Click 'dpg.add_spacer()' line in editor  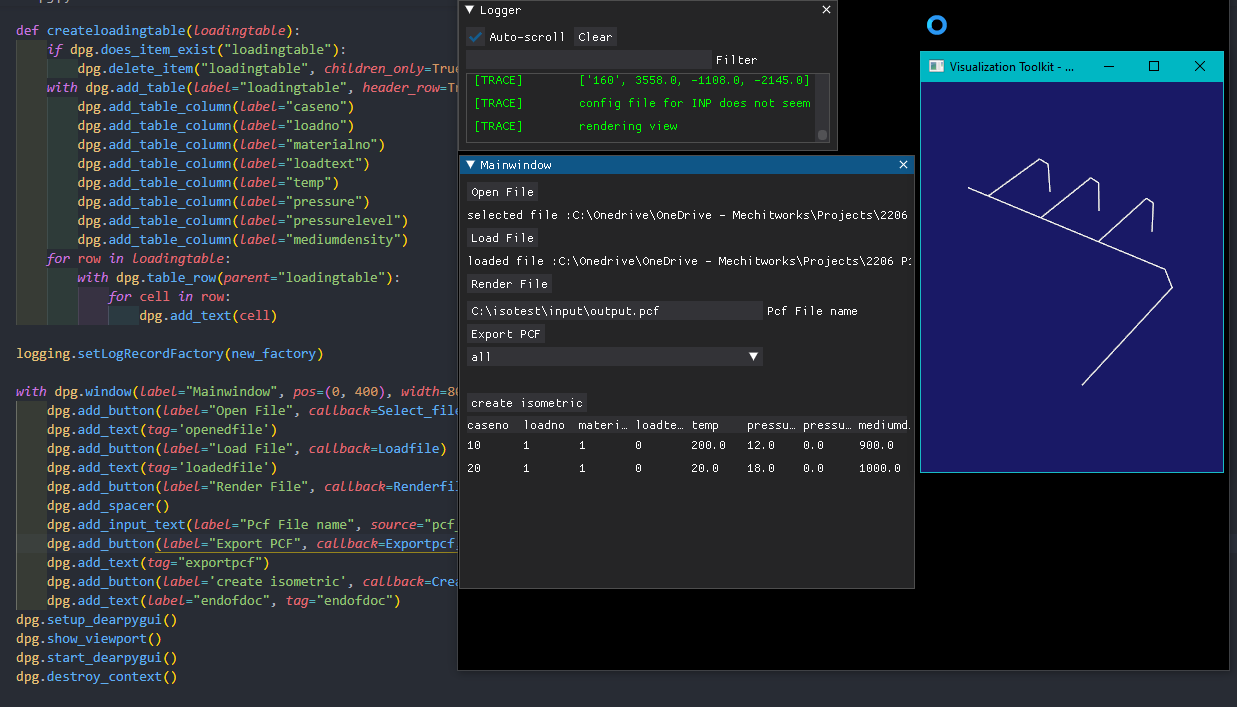tap(108, 505)
